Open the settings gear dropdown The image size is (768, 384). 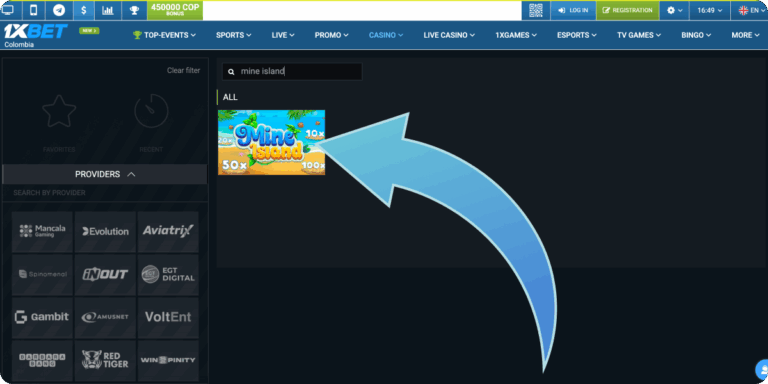[674, 10]
